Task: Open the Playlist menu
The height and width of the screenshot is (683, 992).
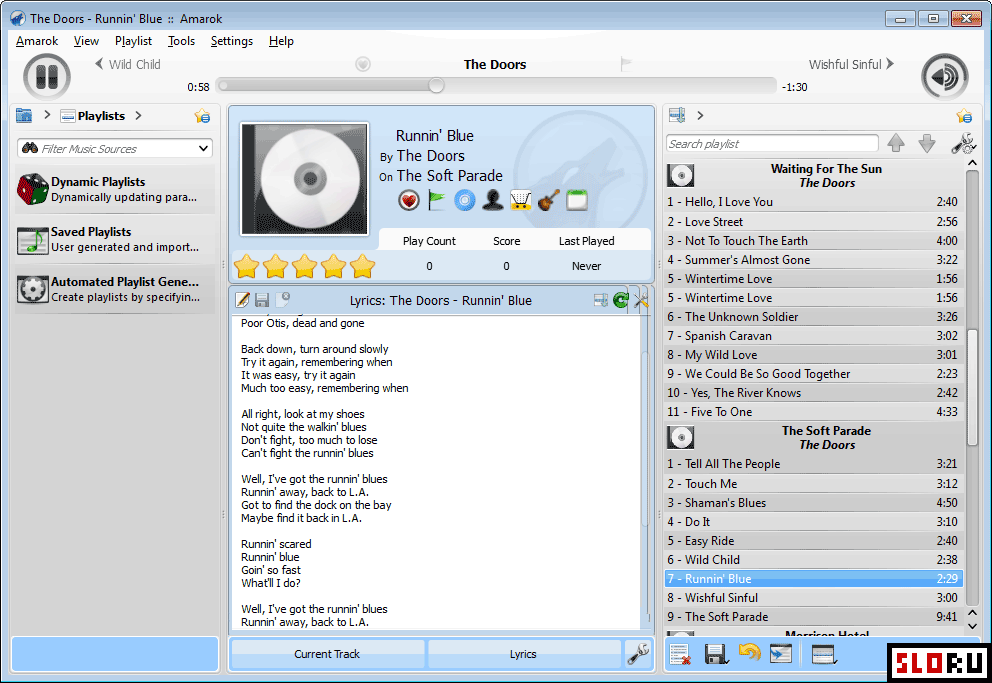Action: pos(133,41)
